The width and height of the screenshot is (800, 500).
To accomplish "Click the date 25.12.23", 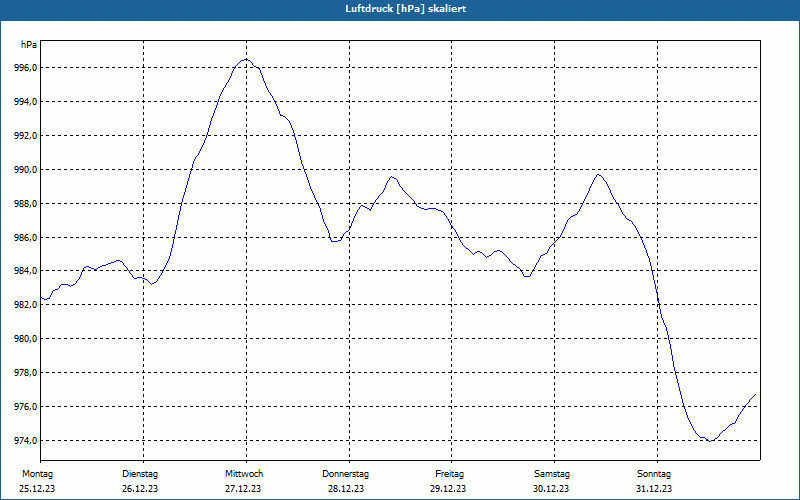I will [37, 489].
